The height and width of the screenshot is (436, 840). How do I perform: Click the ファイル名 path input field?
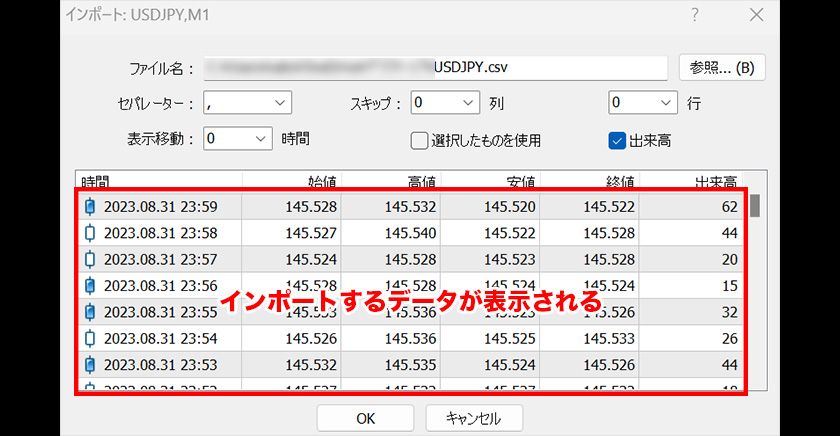[435, 68]
